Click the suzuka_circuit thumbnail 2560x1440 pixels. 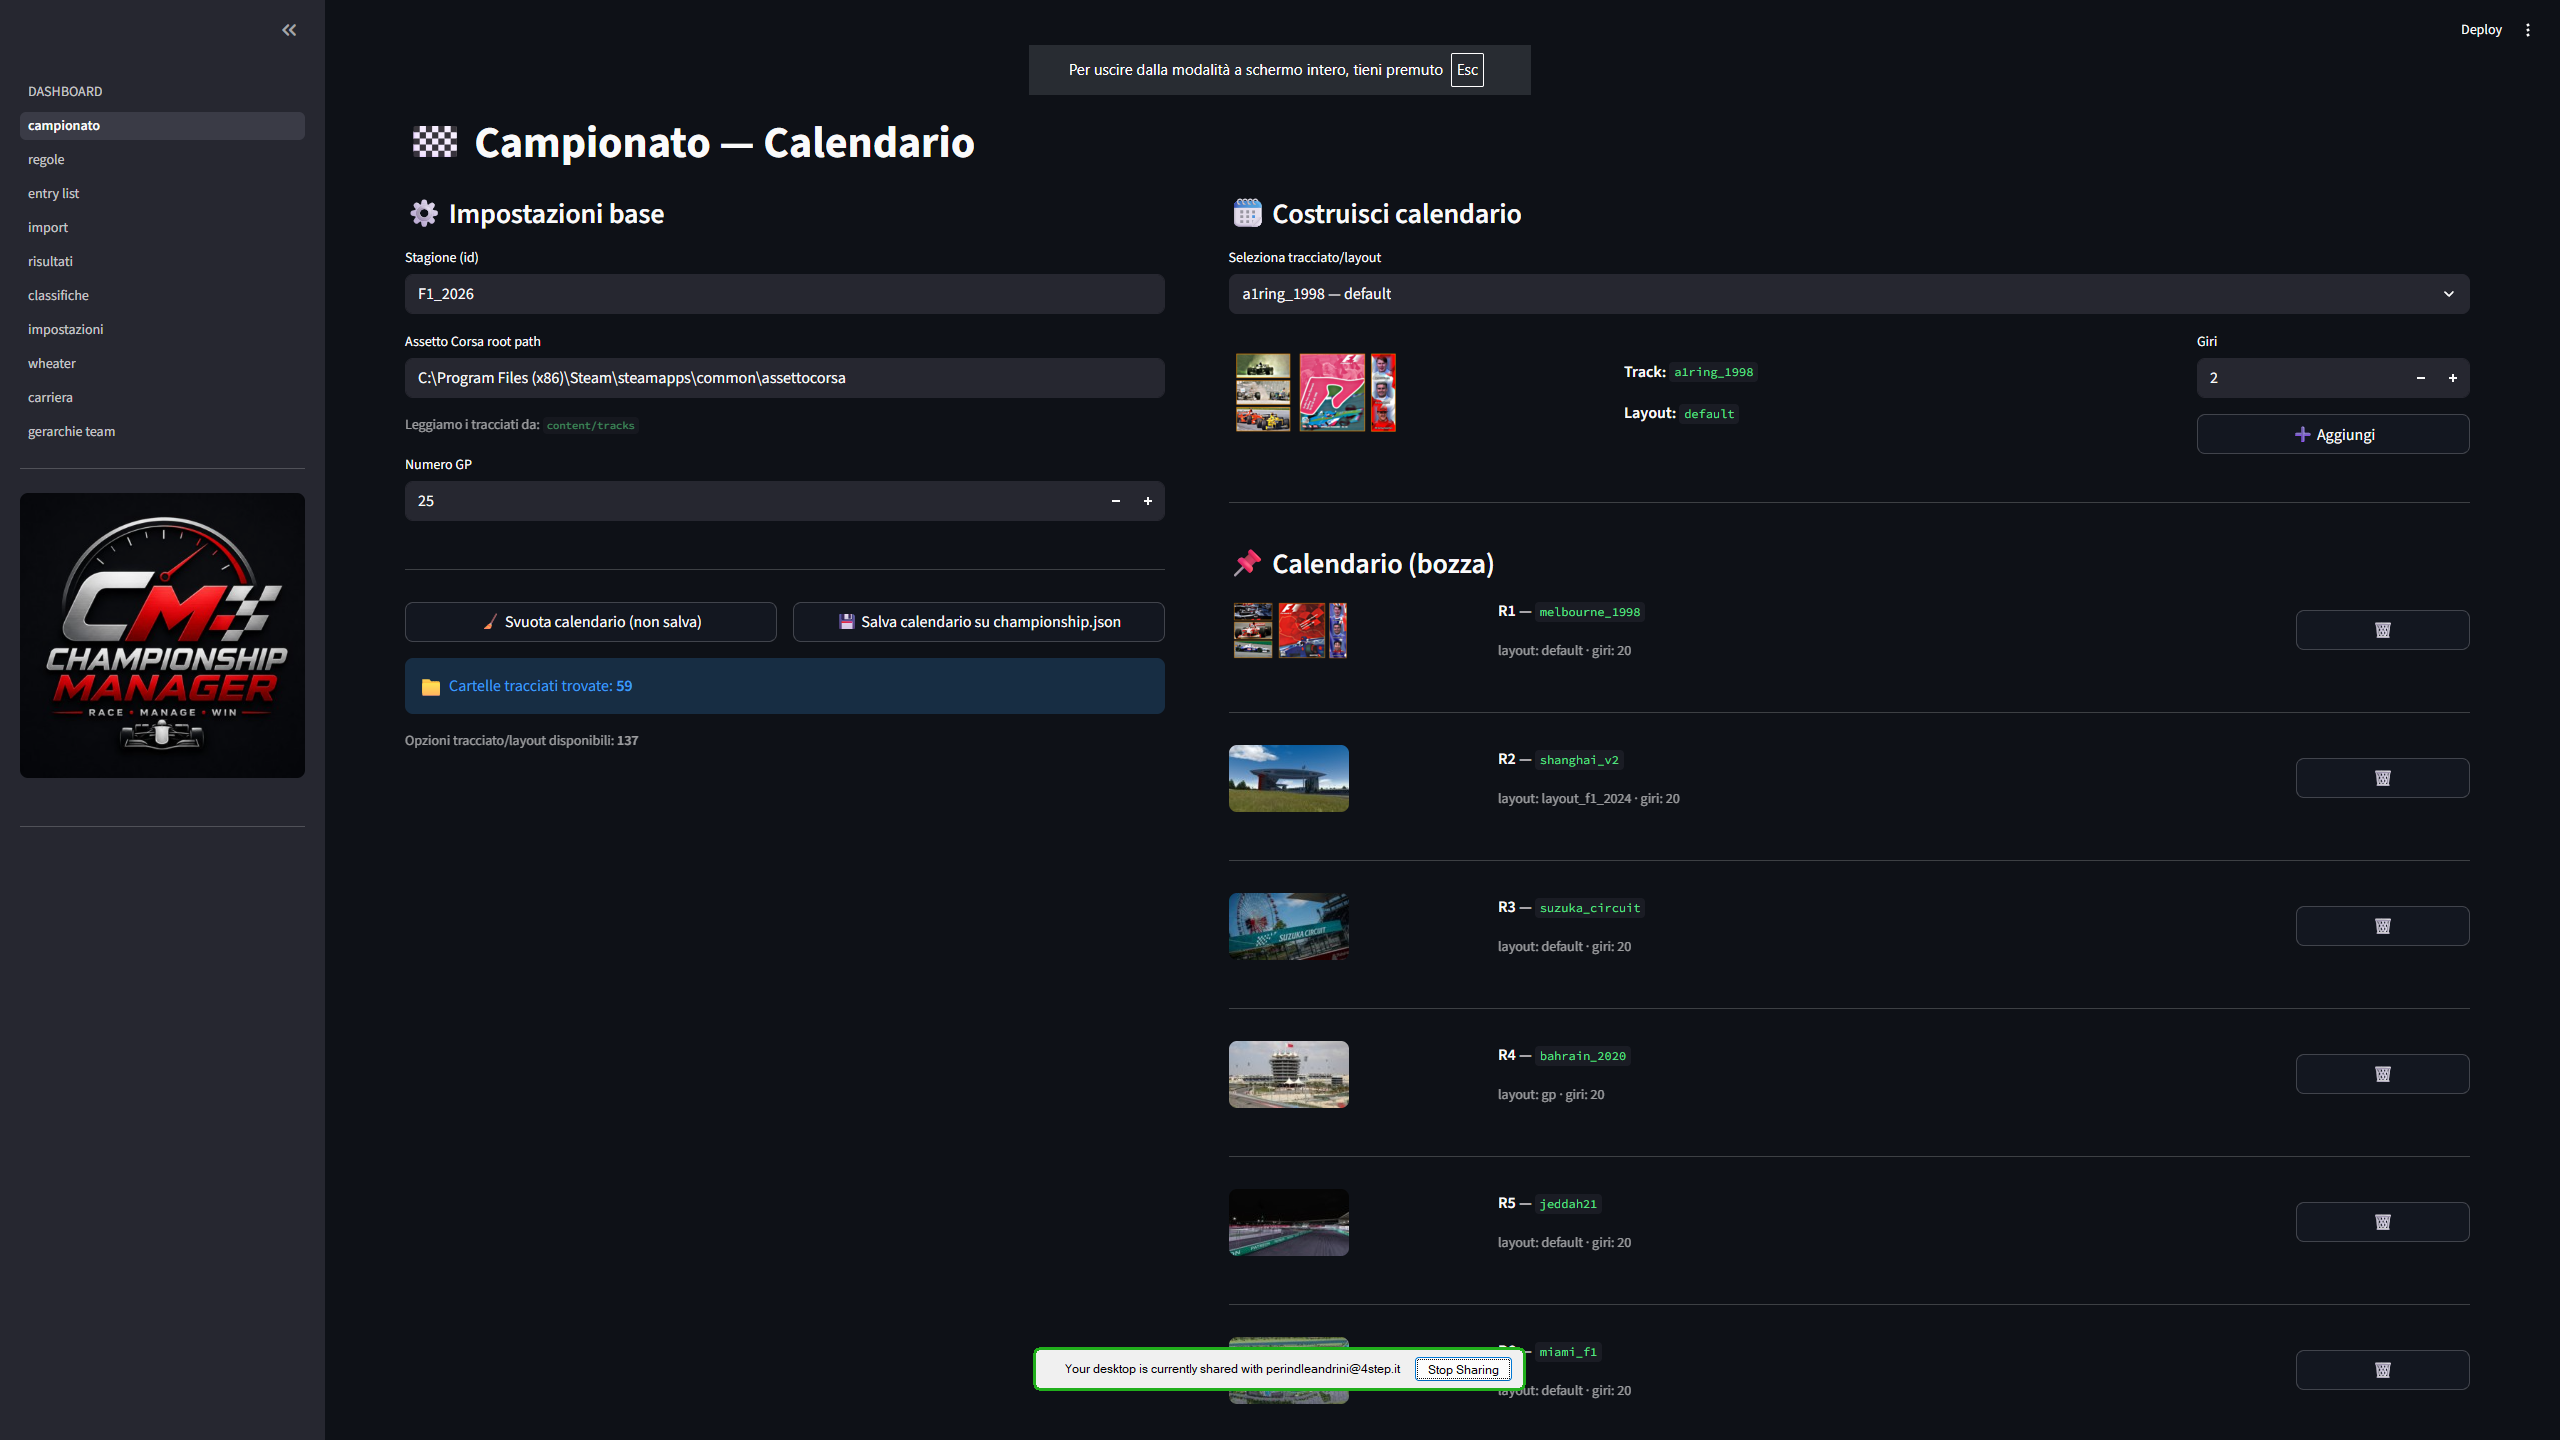pos(1289,926)
